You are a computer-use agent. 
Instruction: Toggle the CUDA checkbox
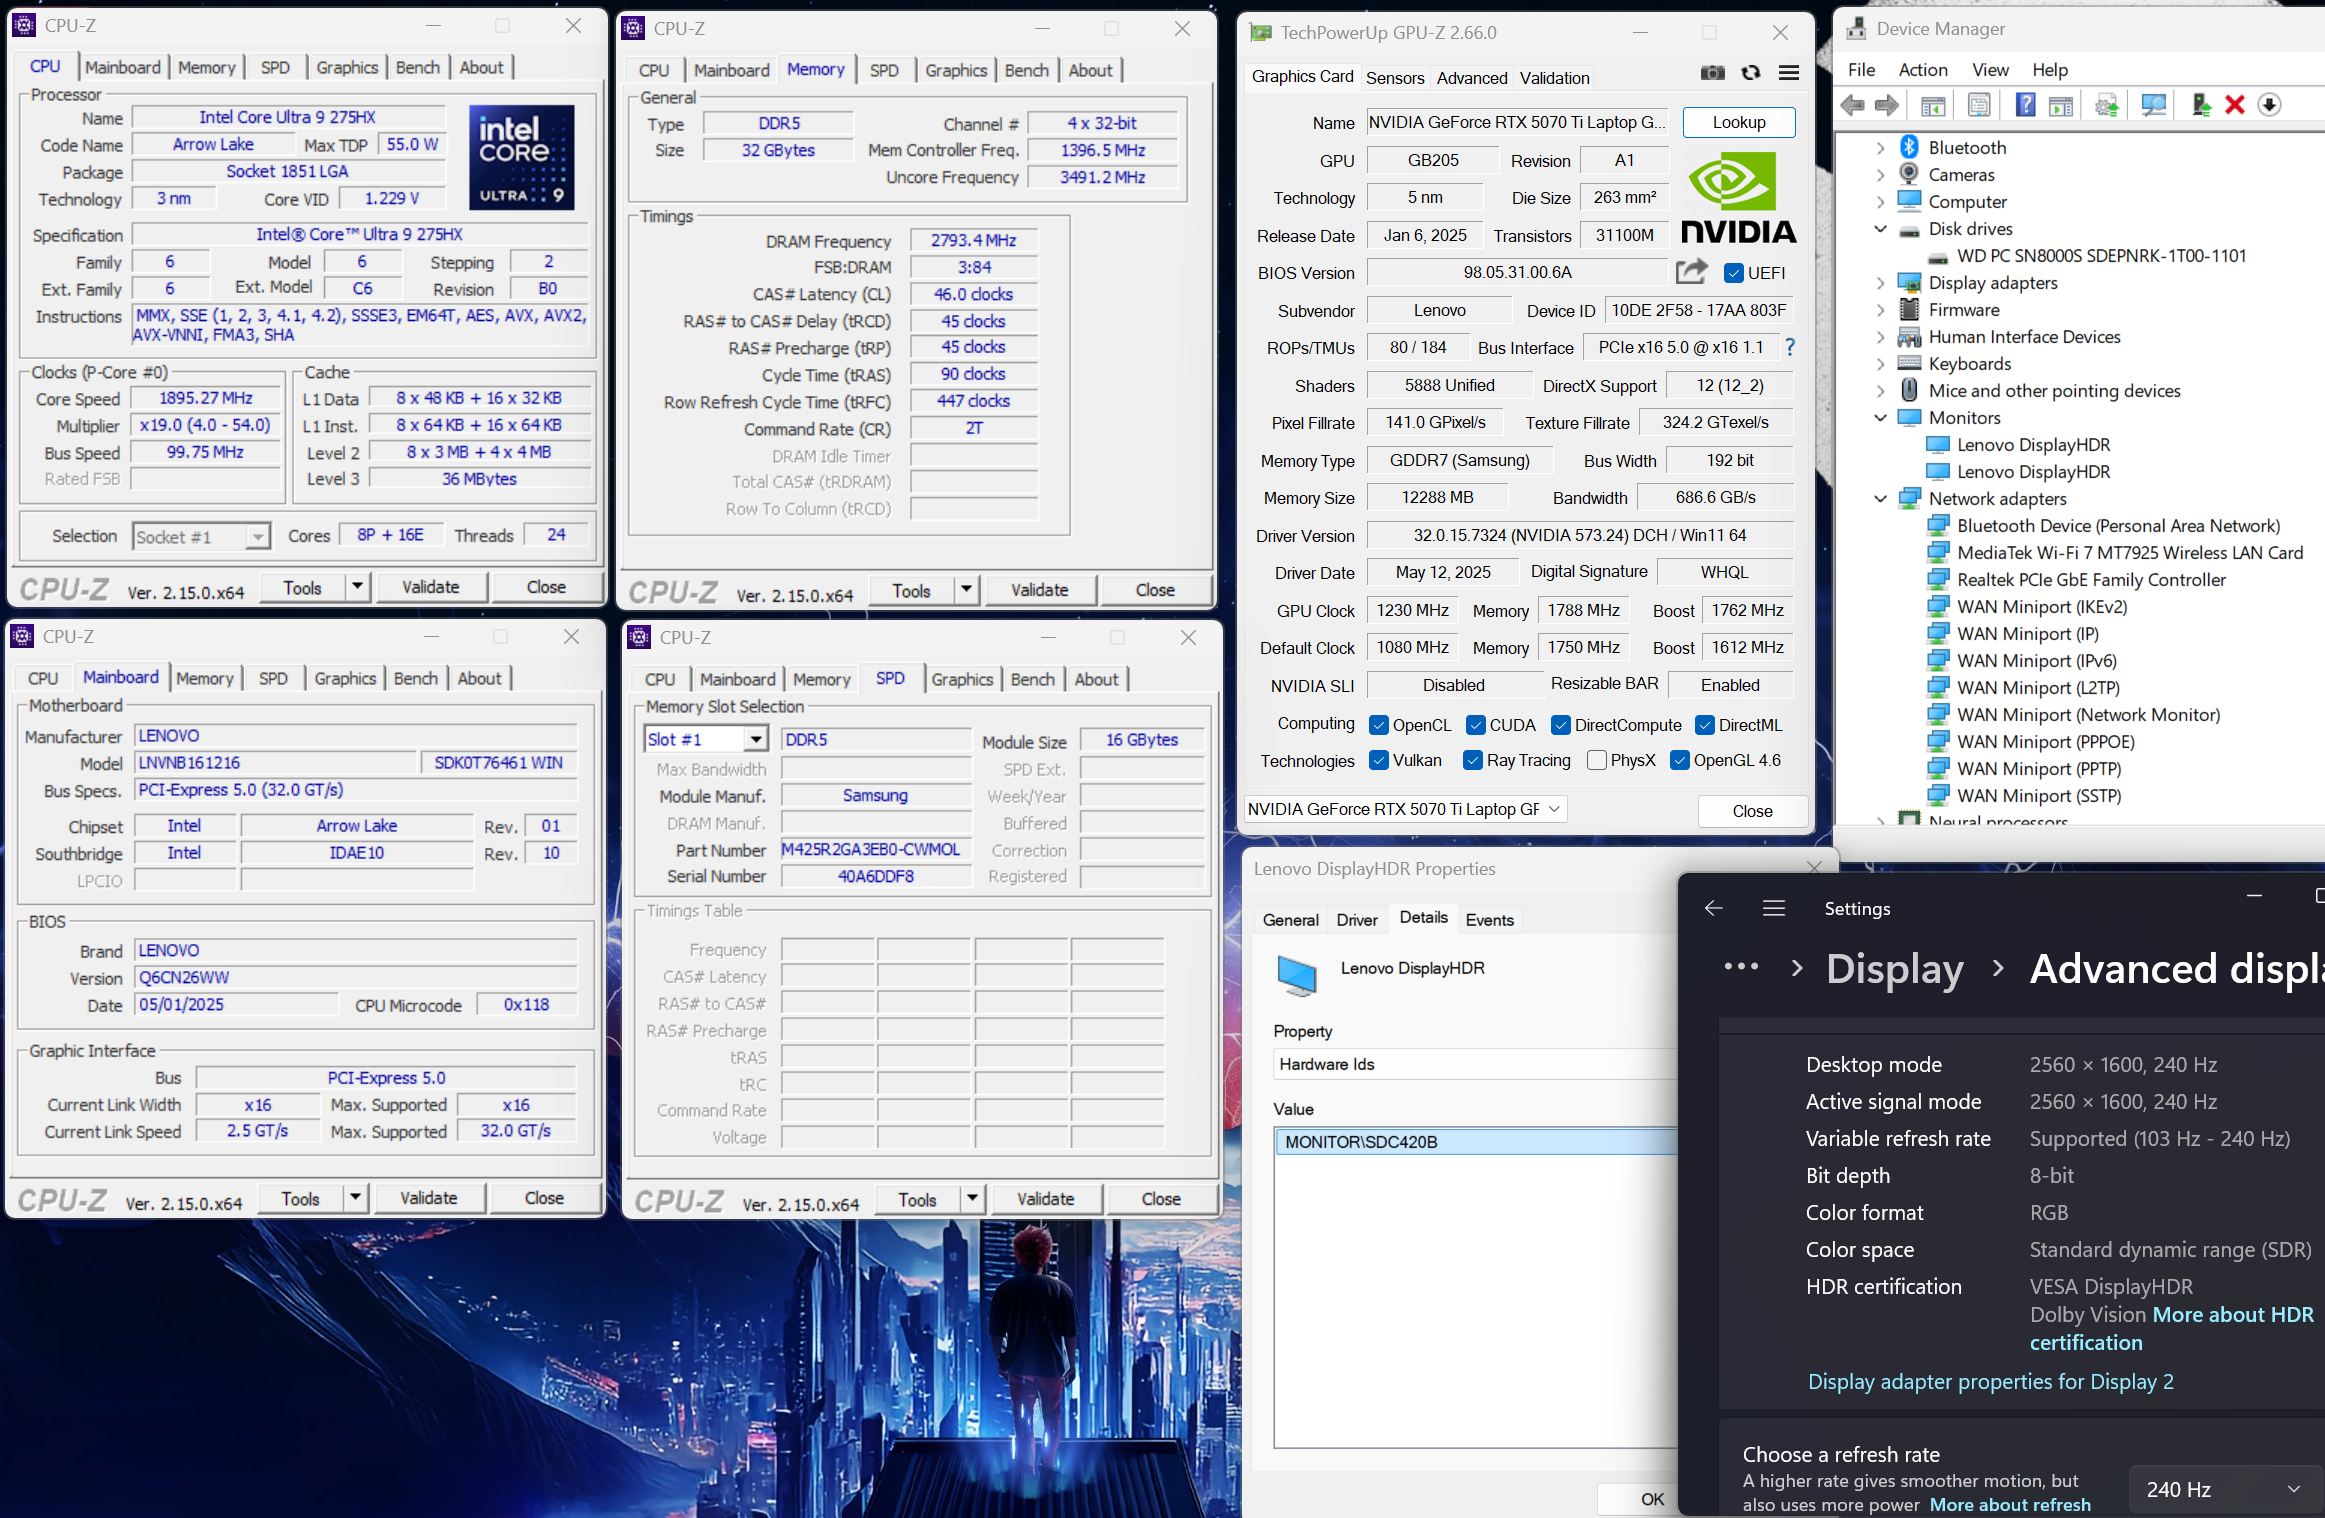tap(1476, 725)
